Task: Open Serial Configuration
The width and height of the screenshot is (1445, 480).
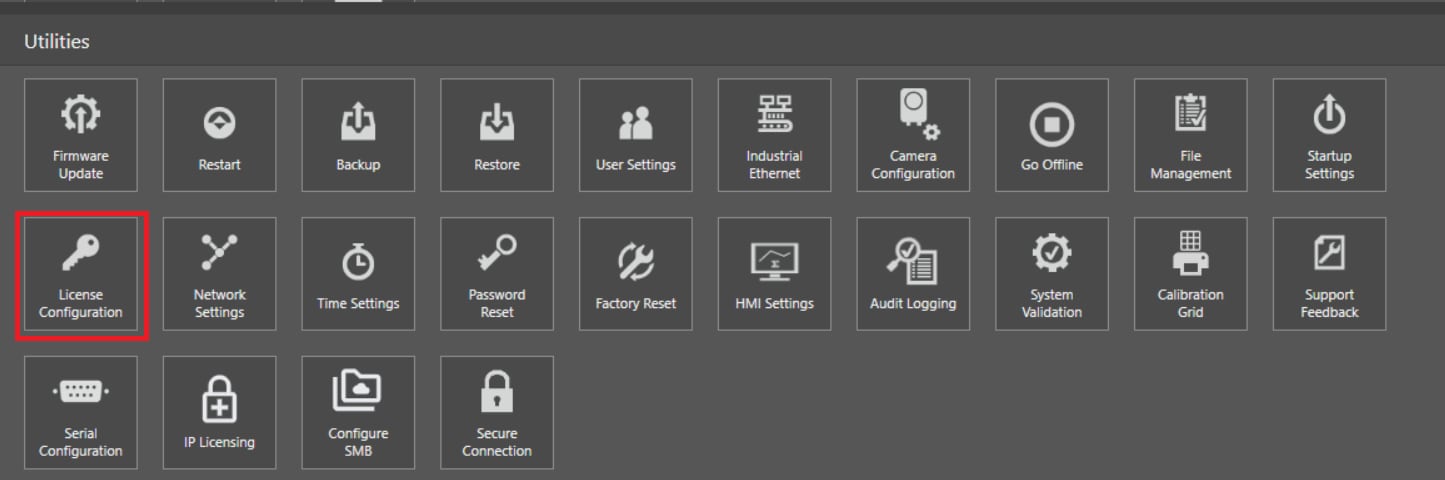Action: click(x=81, y=413)
